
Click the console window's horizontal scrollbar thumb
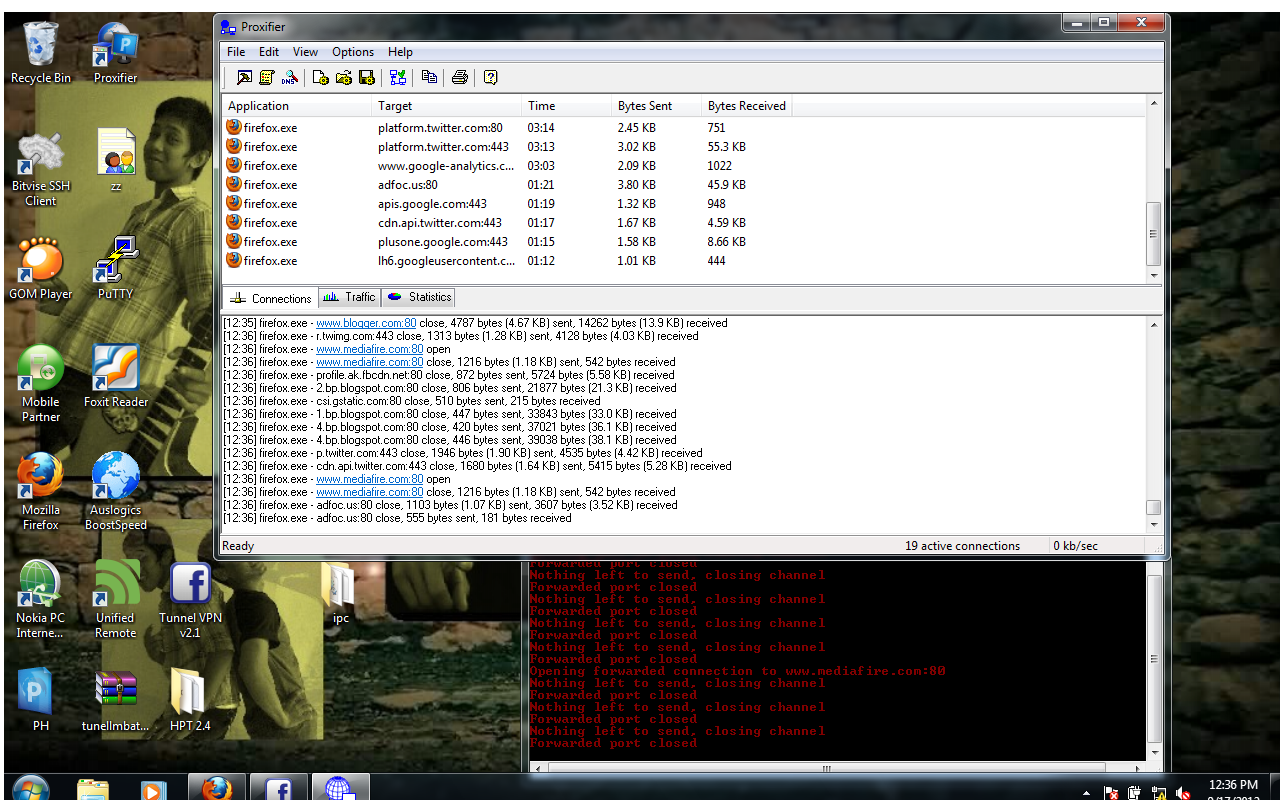pos(827,768)
